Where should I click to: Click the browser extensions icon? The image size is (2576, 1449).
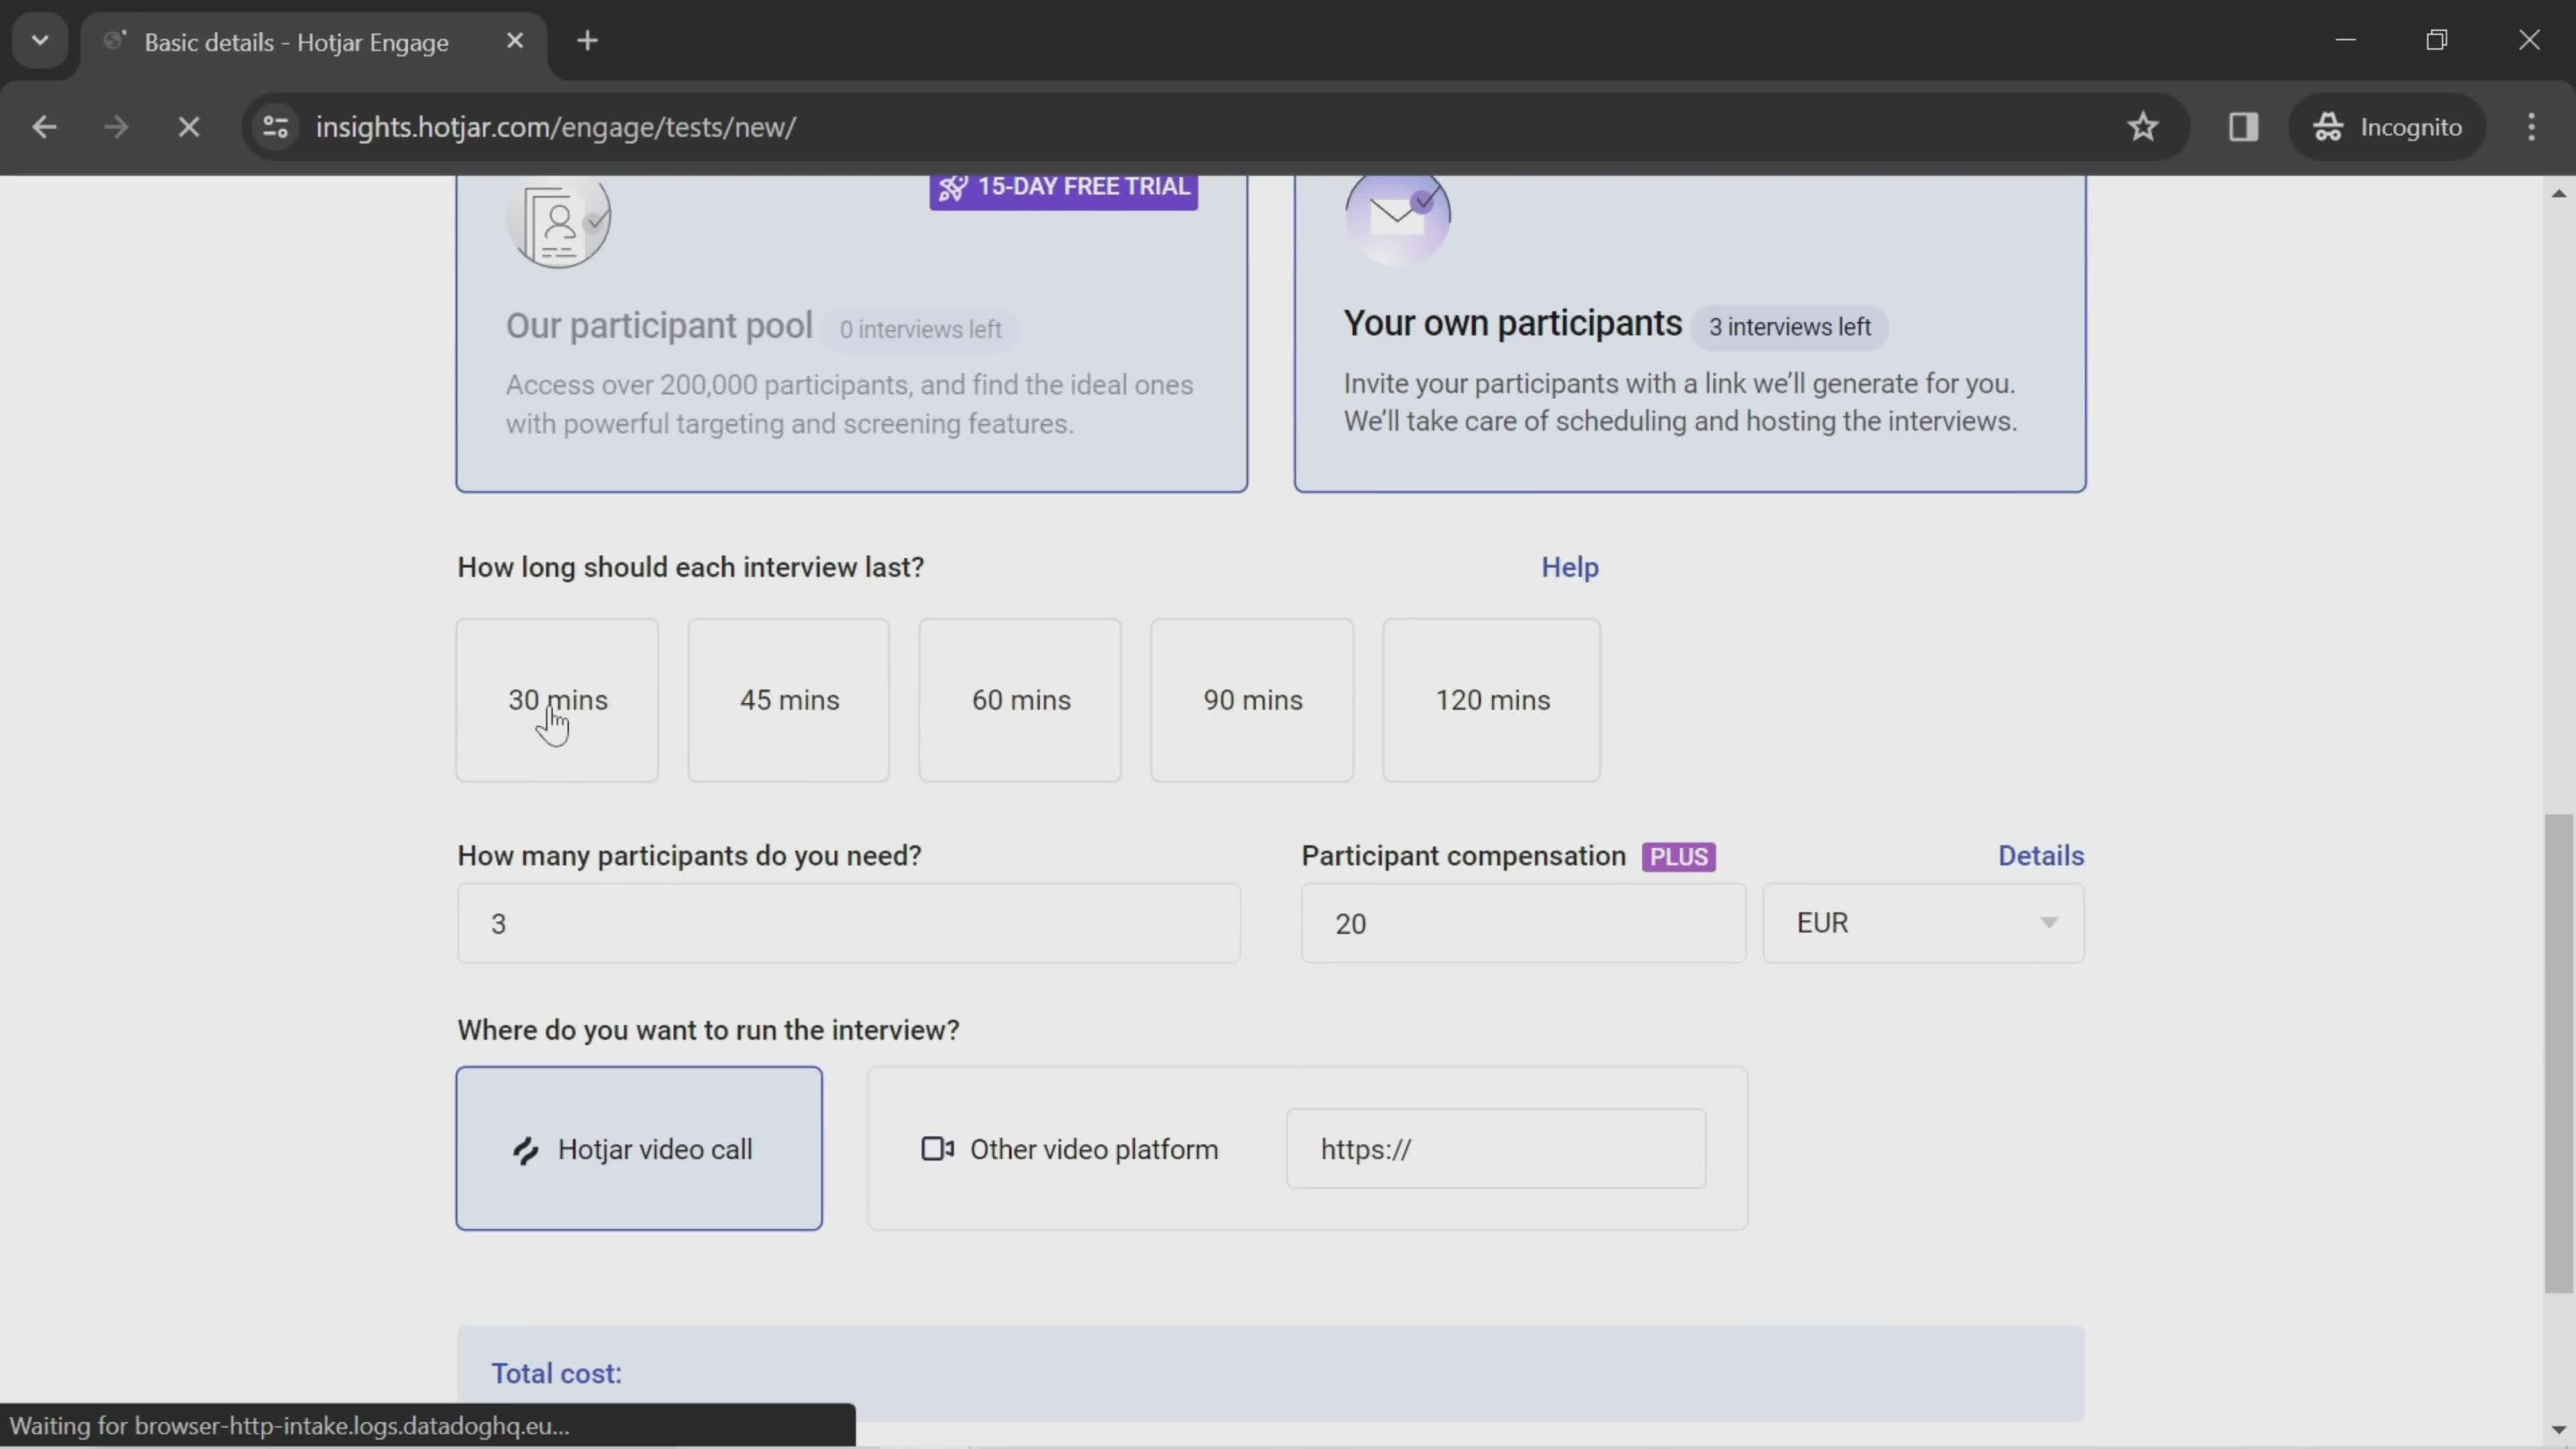[x=2243, y=125]
